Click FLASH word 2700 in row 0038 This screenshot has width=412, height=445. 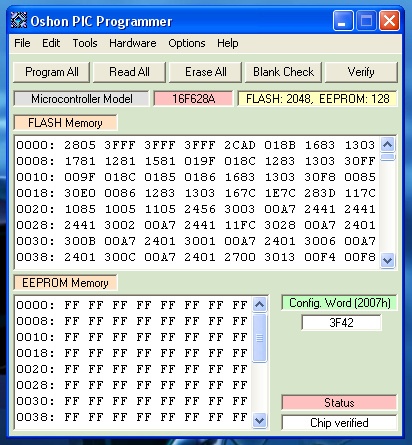click(240, 257)
